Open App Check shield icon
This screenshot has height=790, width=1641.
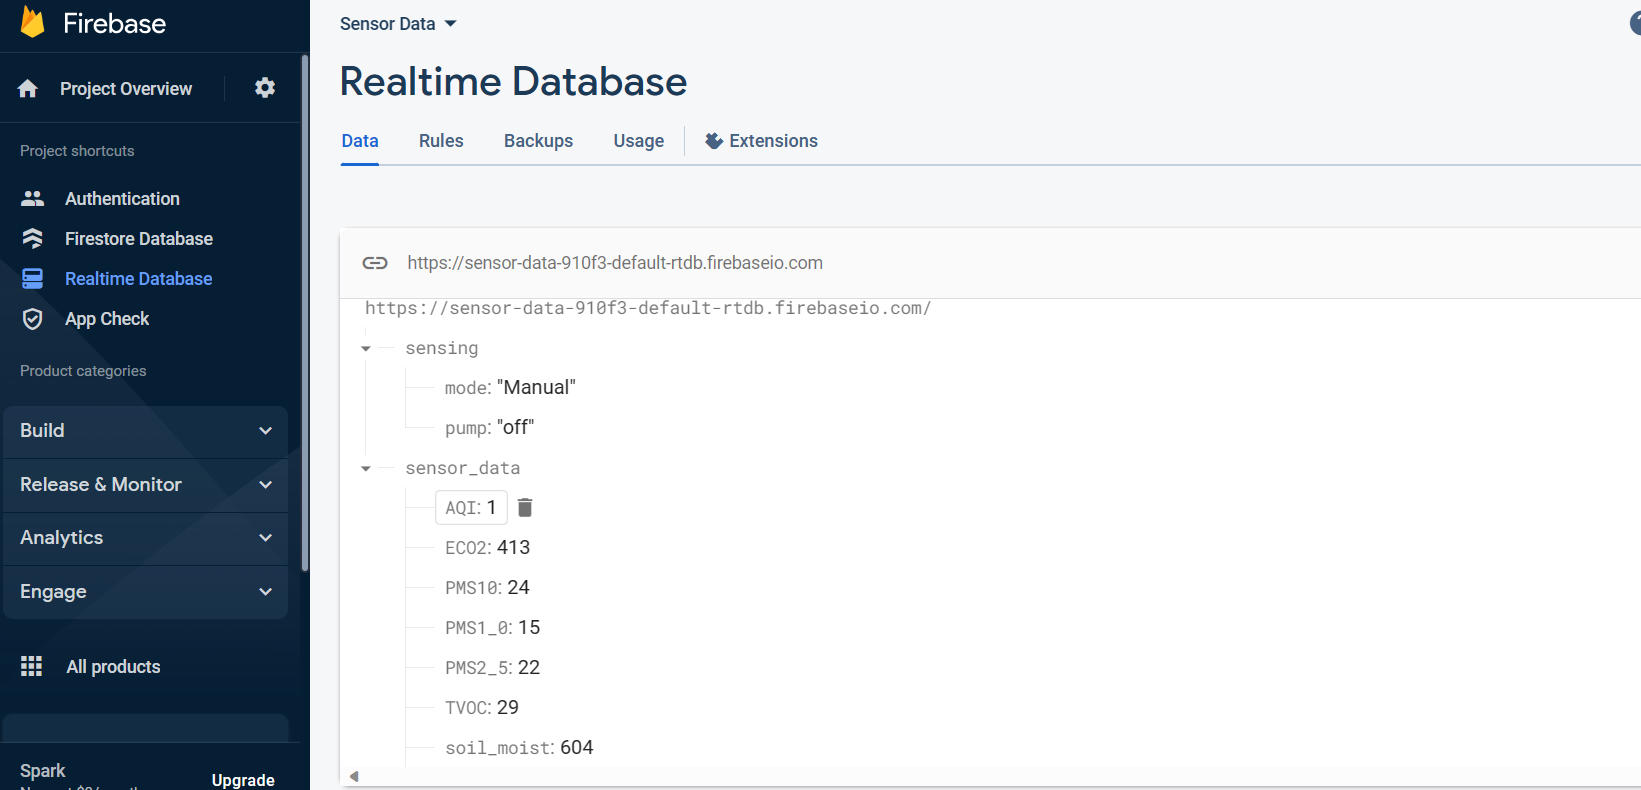click(x=33, y=319)
